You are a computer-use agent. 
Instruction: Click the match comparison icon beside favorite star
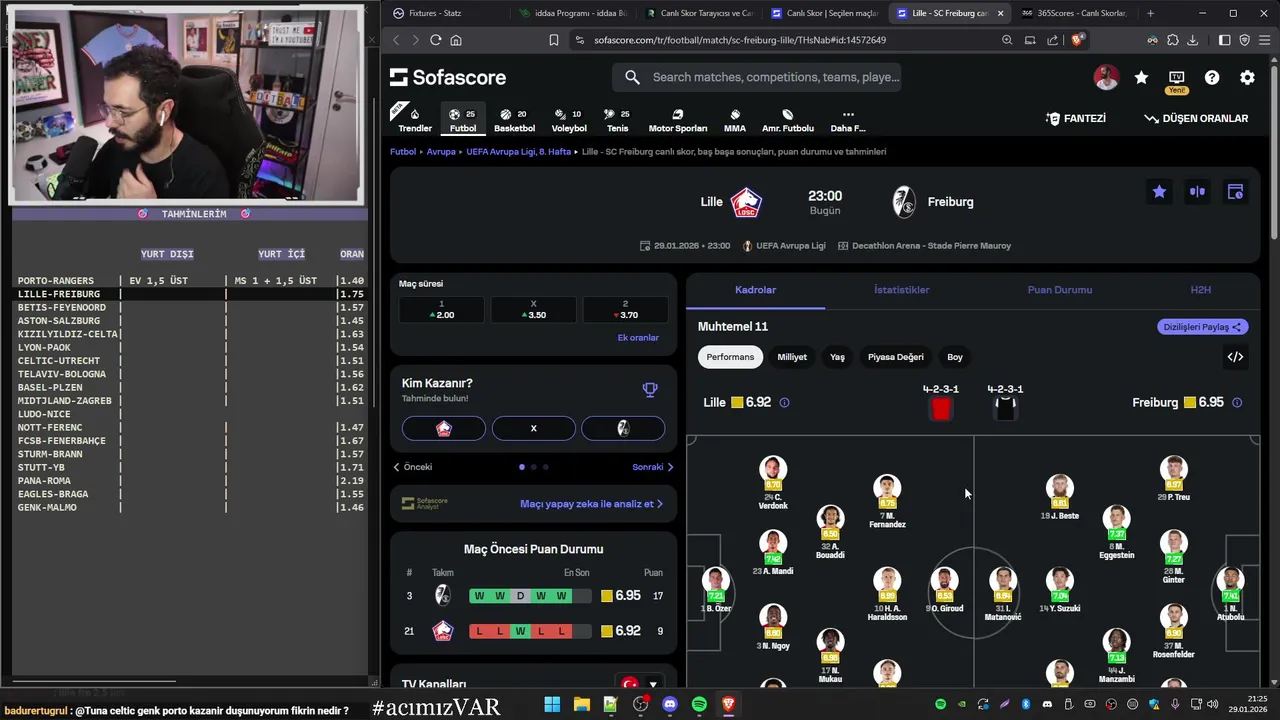(x=1197, y=192)
